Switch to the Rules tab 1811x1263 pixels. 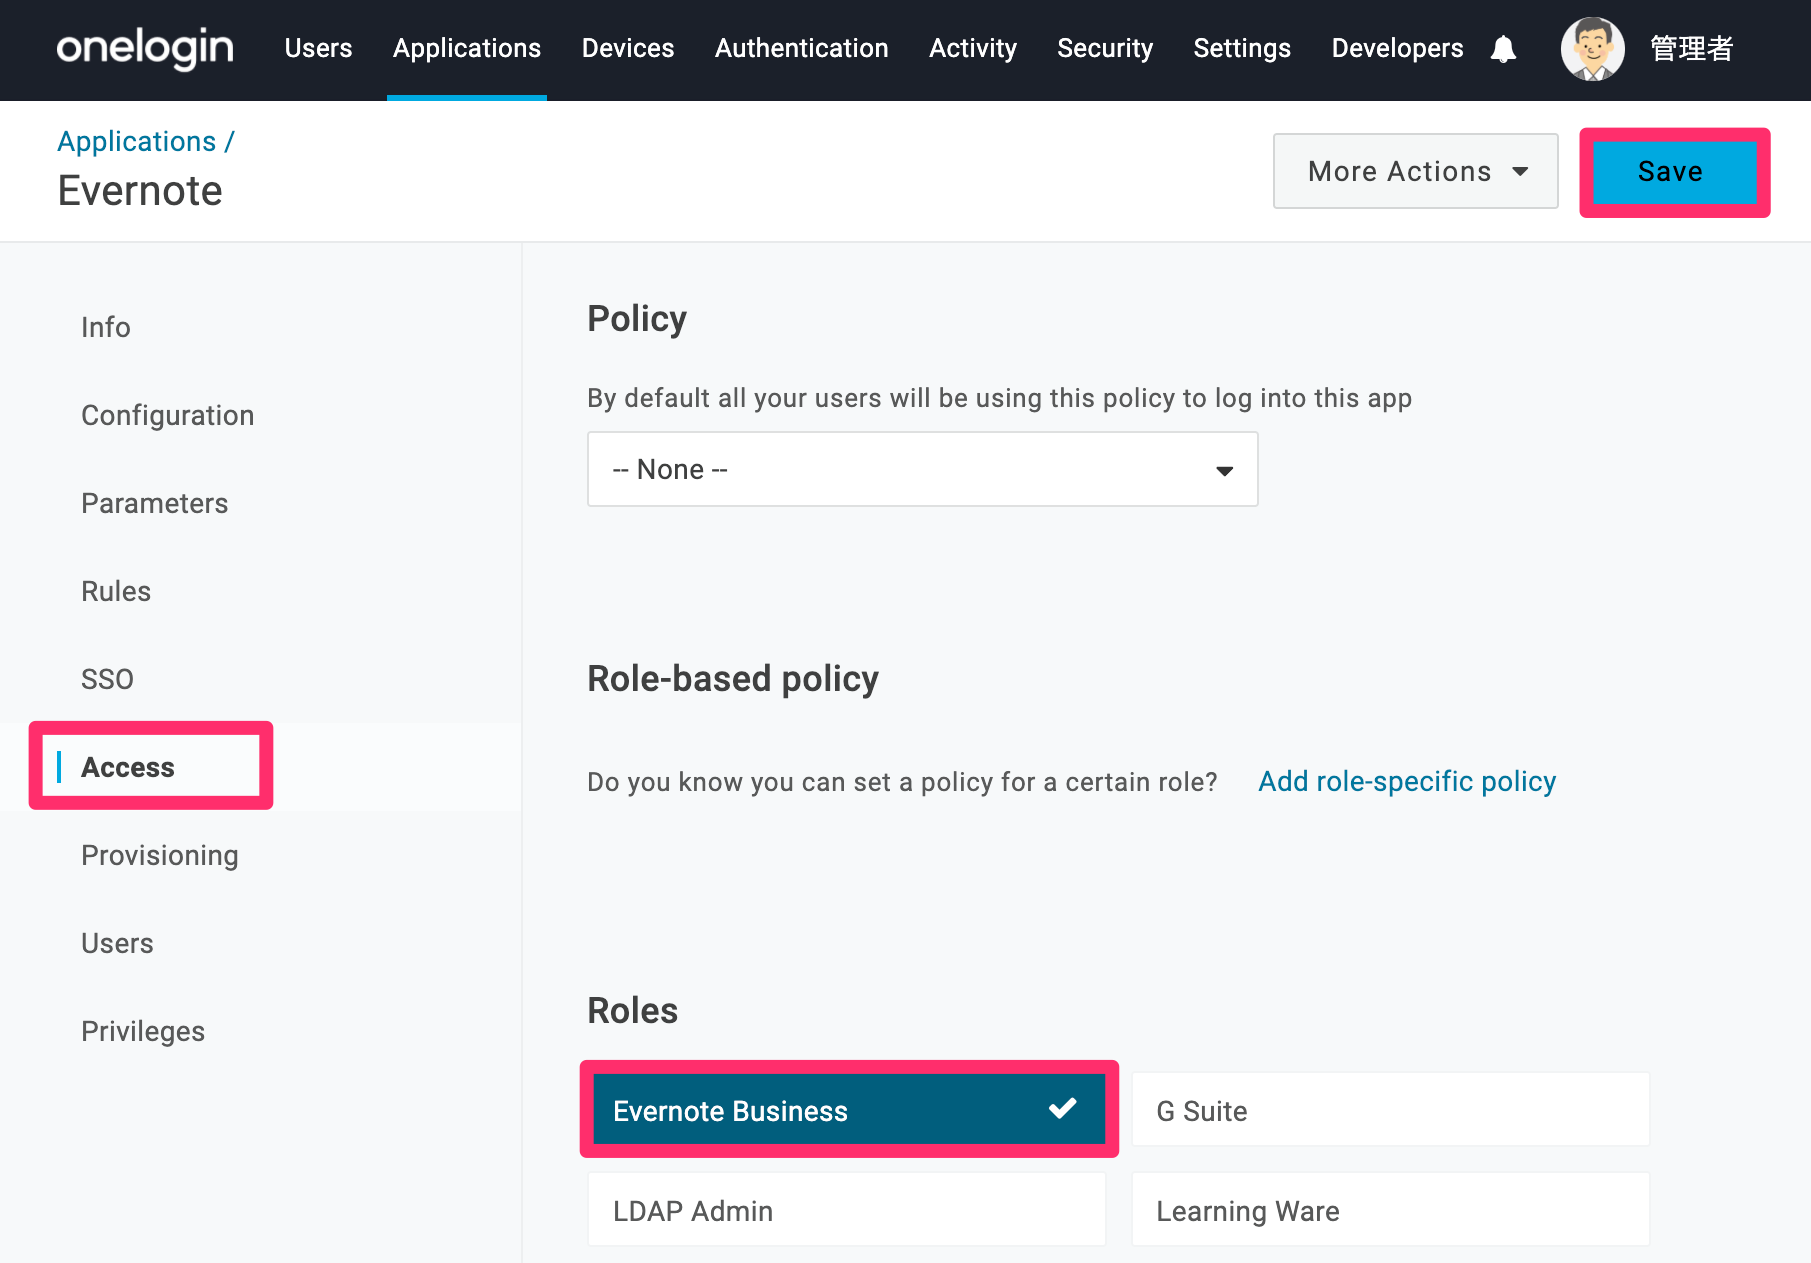pyautogui.click(x=116, y=591)
